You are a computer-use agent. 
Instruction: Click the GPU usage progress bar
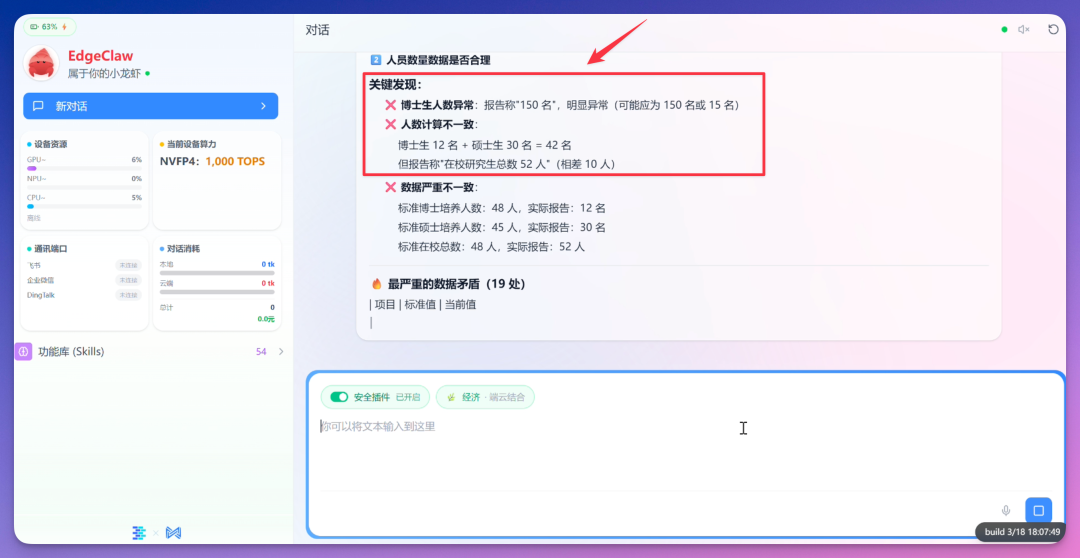pyautogui.click(x=84, y=168)
